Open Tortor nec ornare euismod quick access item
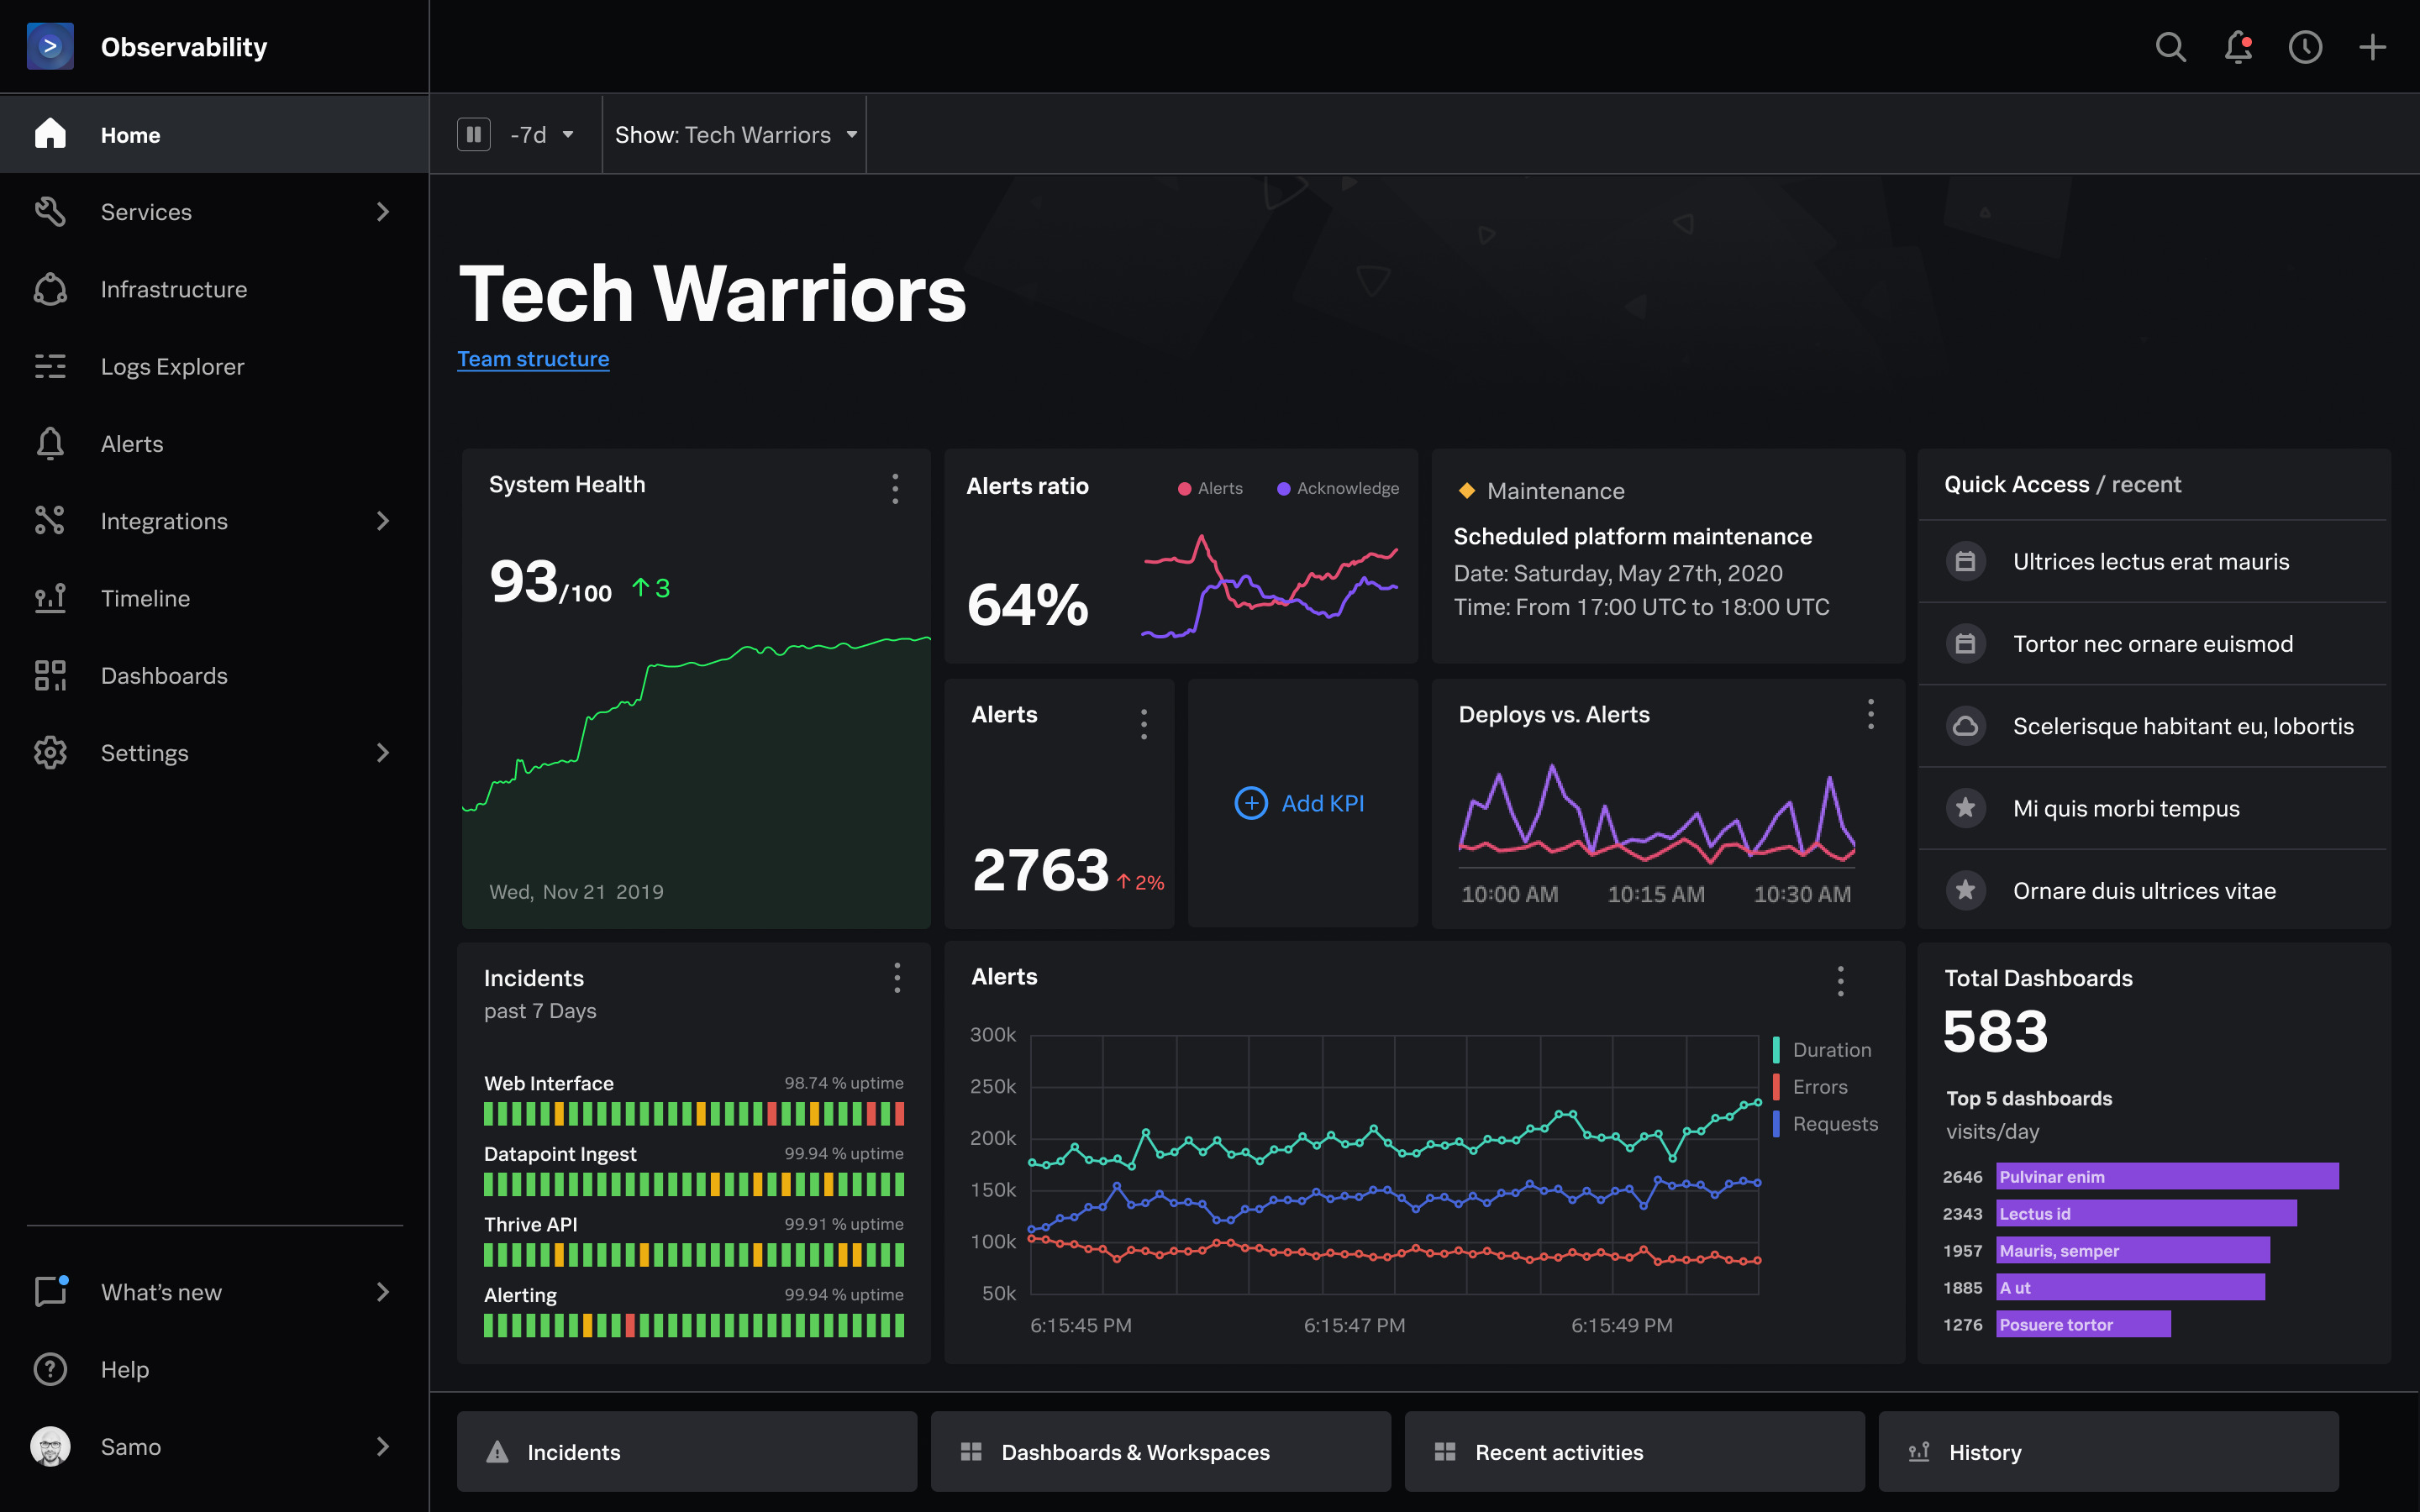The image size is (2420, 1512). 2152,644
